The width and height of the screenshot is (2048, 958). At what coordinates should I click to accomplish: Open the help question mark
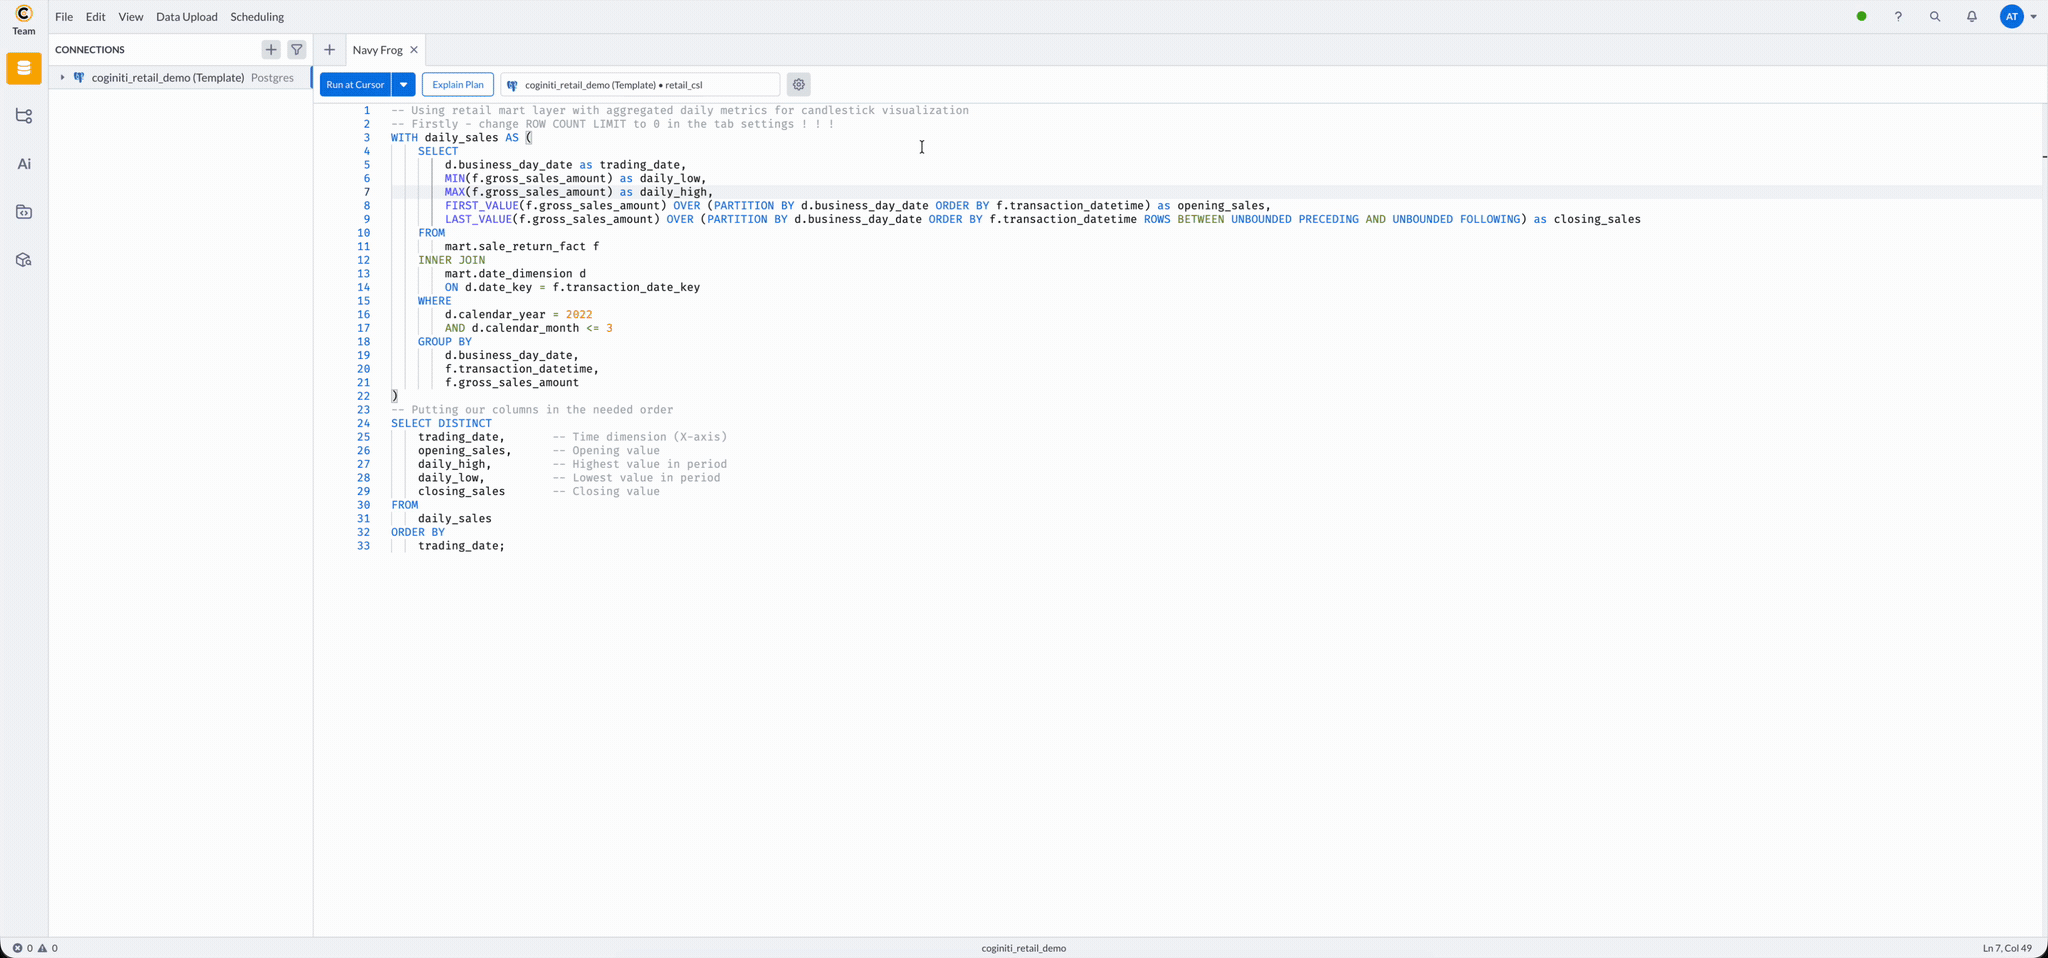point(1897,17)
